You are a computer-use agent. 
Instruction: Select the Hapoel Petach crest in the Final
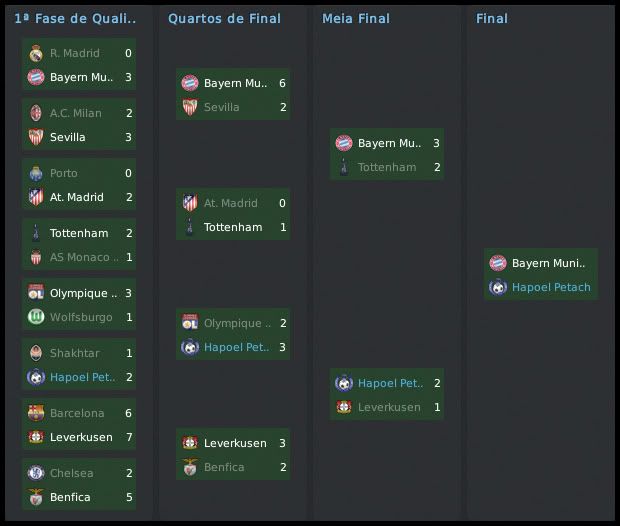click(497, 287)
